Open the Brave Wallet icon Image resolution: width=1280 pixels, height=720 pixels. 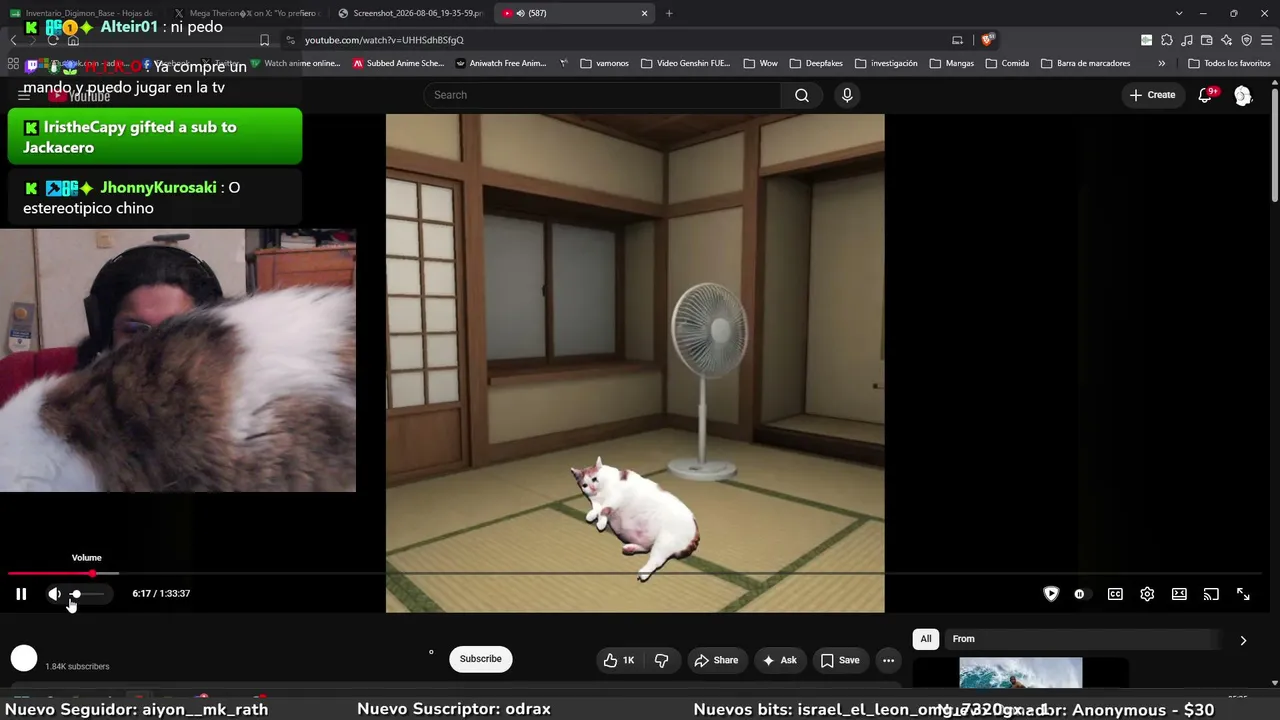click(1206, 40)
